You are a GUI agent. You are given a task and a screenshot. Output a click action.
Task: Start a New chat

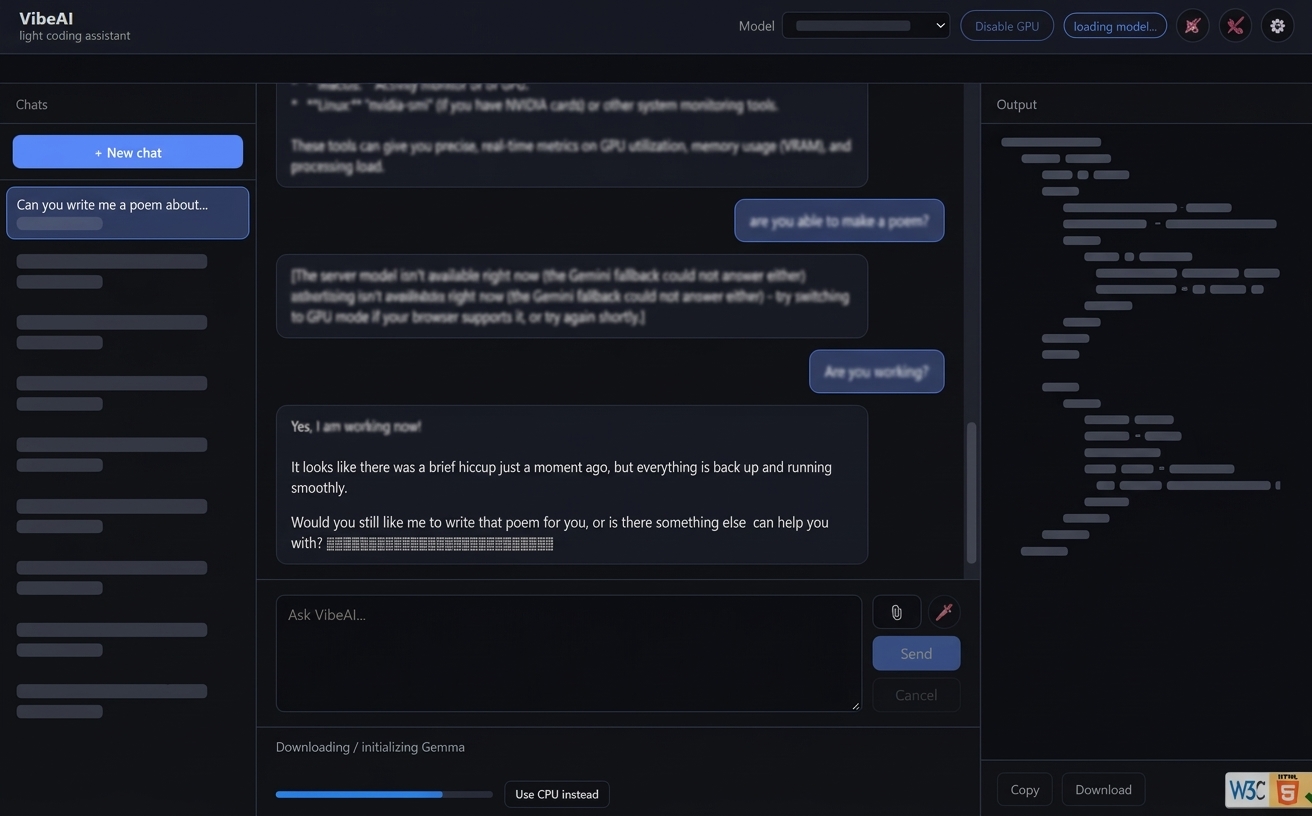[x=128, y=152]
